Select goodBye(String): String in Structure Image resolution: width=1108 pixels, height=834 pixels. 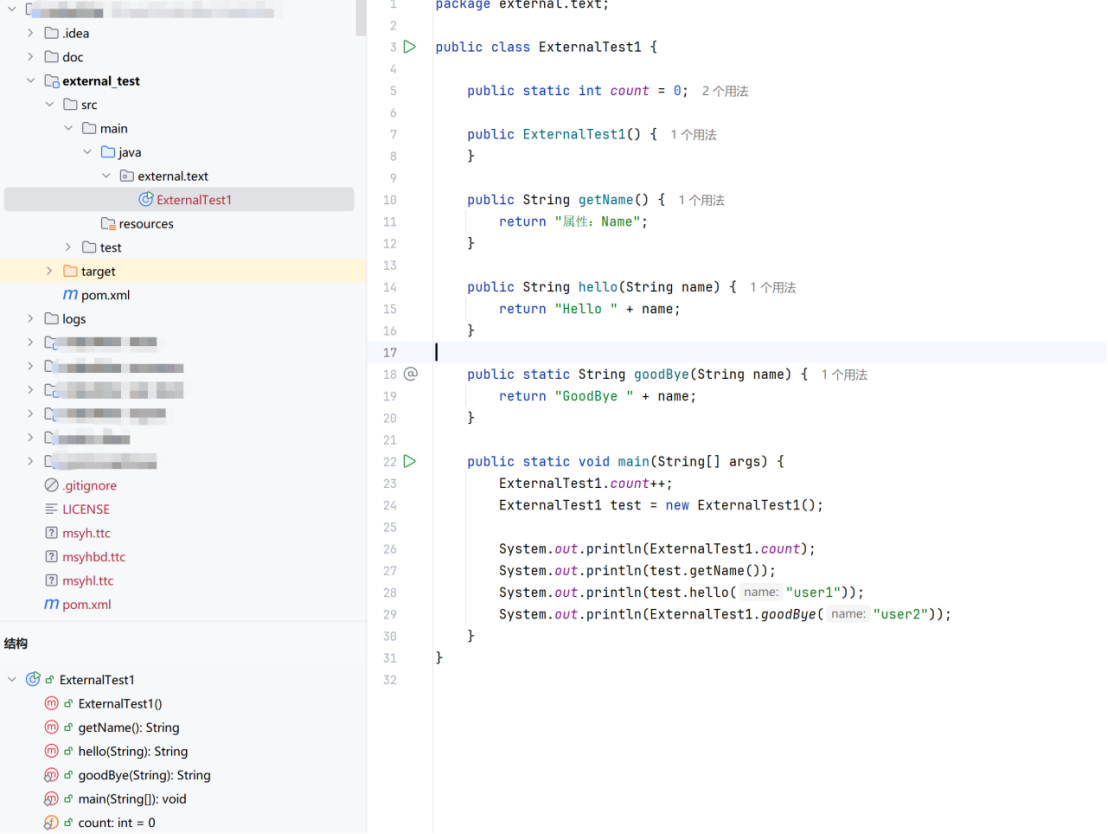click(144, 775)
